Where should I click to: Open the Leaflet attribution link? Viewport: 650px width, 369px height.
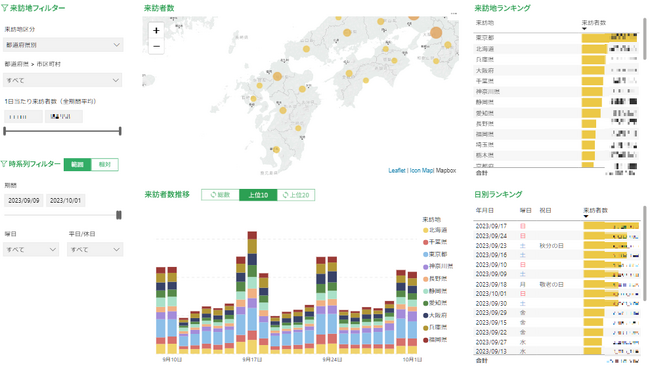tap(397, 170)
